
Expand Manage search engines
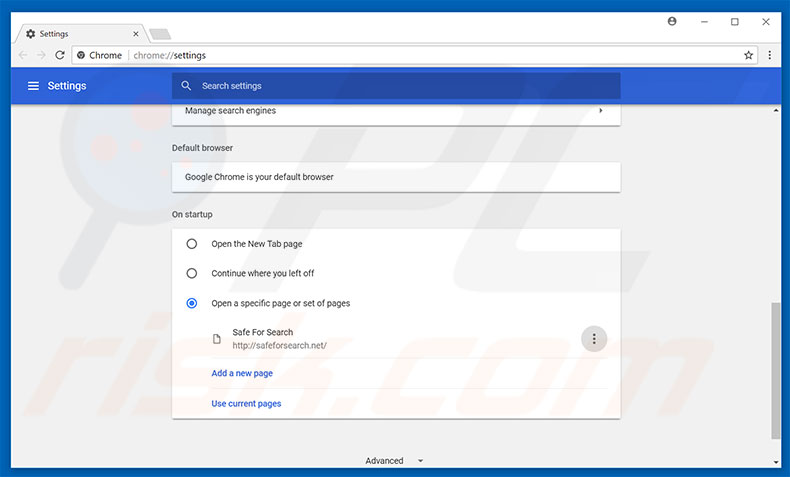(396, 111)
